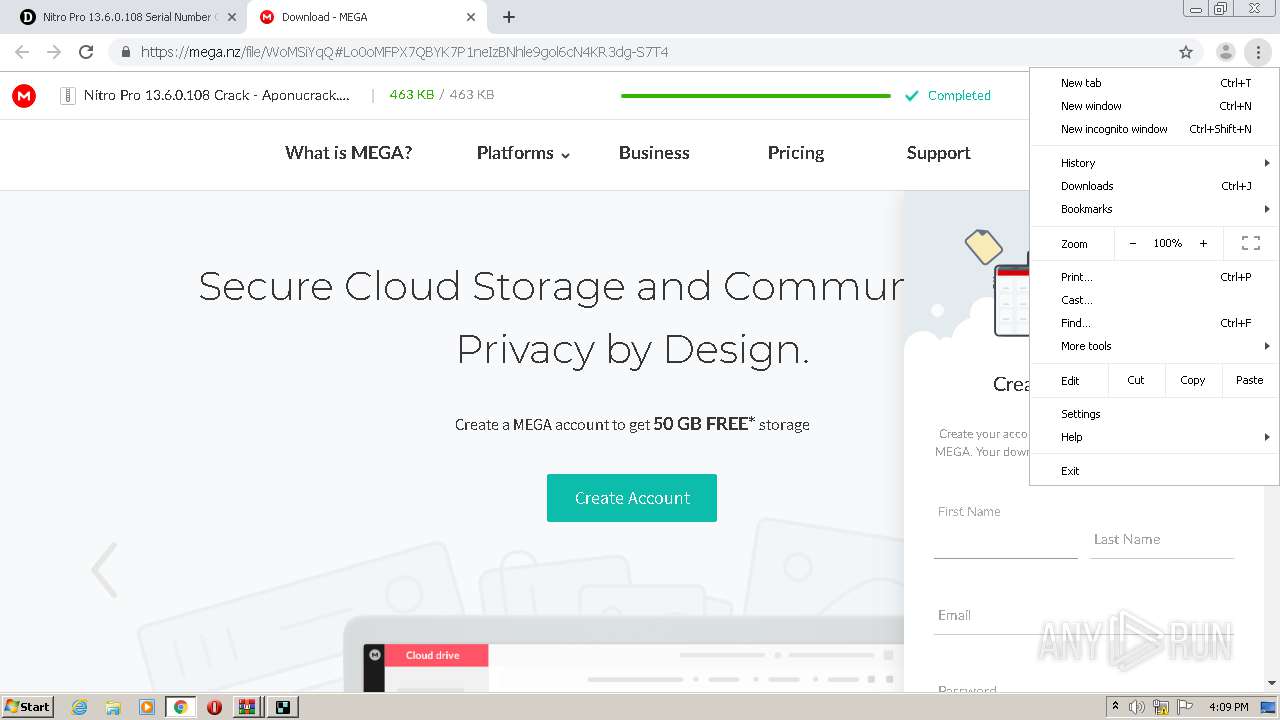Click the fullscreen icon in Zoom row
Viewport: 1280px width, 720px height.
coord(1250,243)
